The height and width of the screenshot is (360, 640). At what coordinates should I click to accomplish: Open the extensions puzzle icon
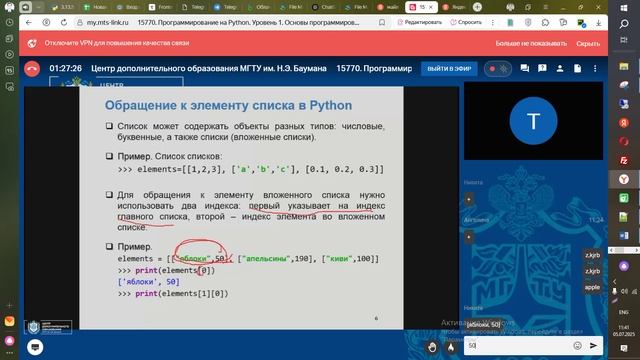click(x=545, y=23)
